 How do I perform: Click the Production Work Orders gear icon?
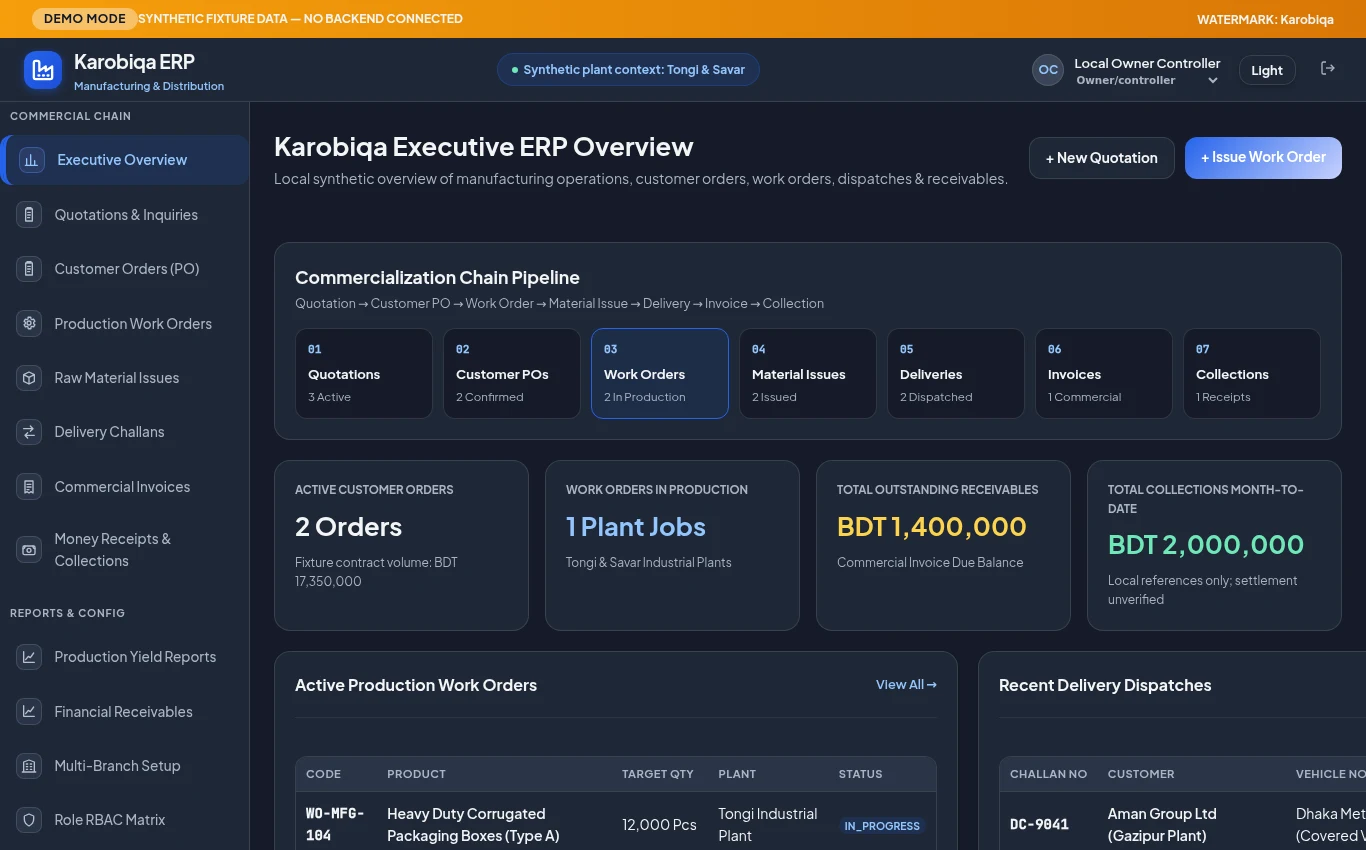pos(29,323)
